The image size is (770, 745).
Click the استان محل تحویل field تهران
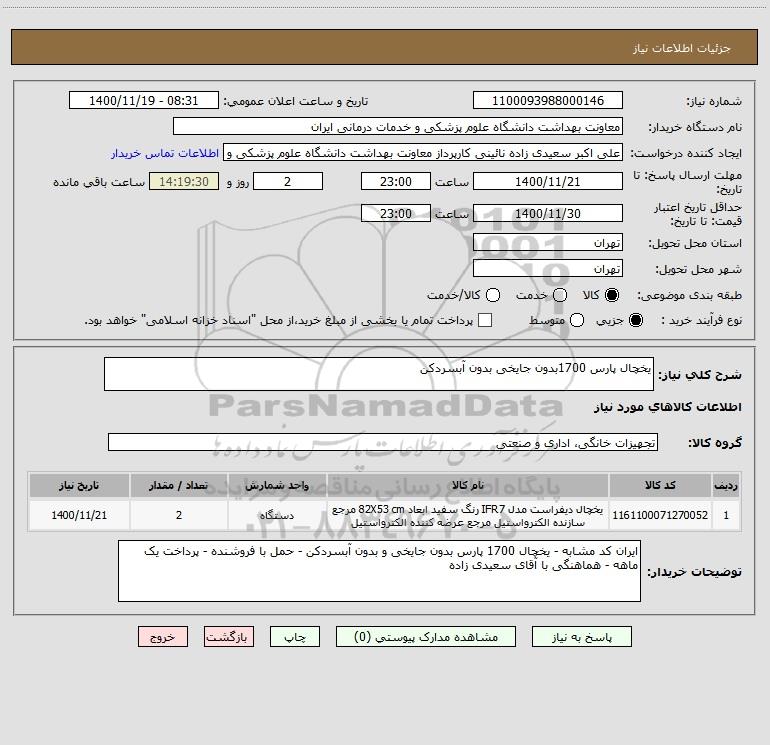548,242
